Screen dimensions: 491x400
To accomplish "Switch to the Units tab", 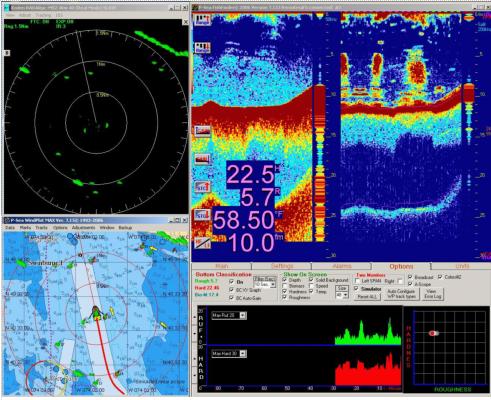I will [x=462, y=266].
